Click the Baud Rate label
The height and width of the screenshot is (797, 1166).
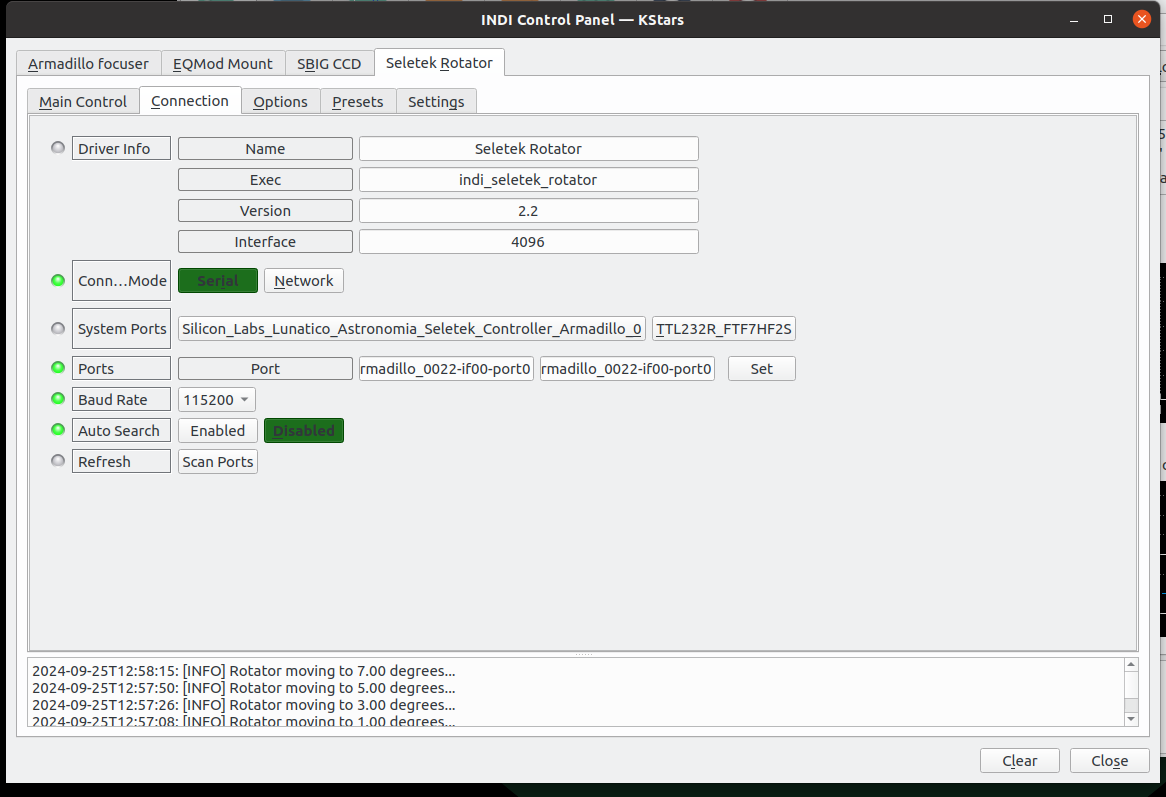121,399
